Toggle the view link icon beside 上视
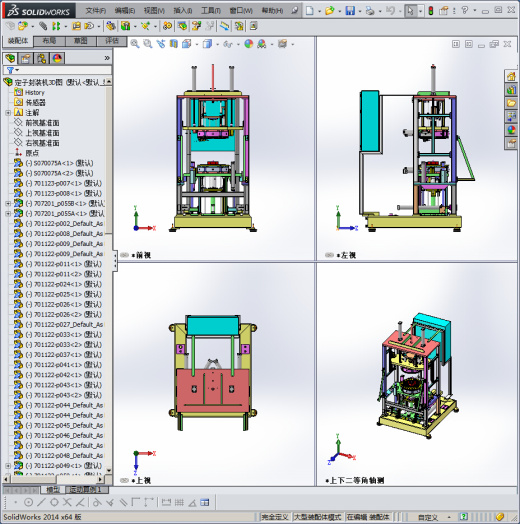 pyautogui.click(x=124, y=480)
